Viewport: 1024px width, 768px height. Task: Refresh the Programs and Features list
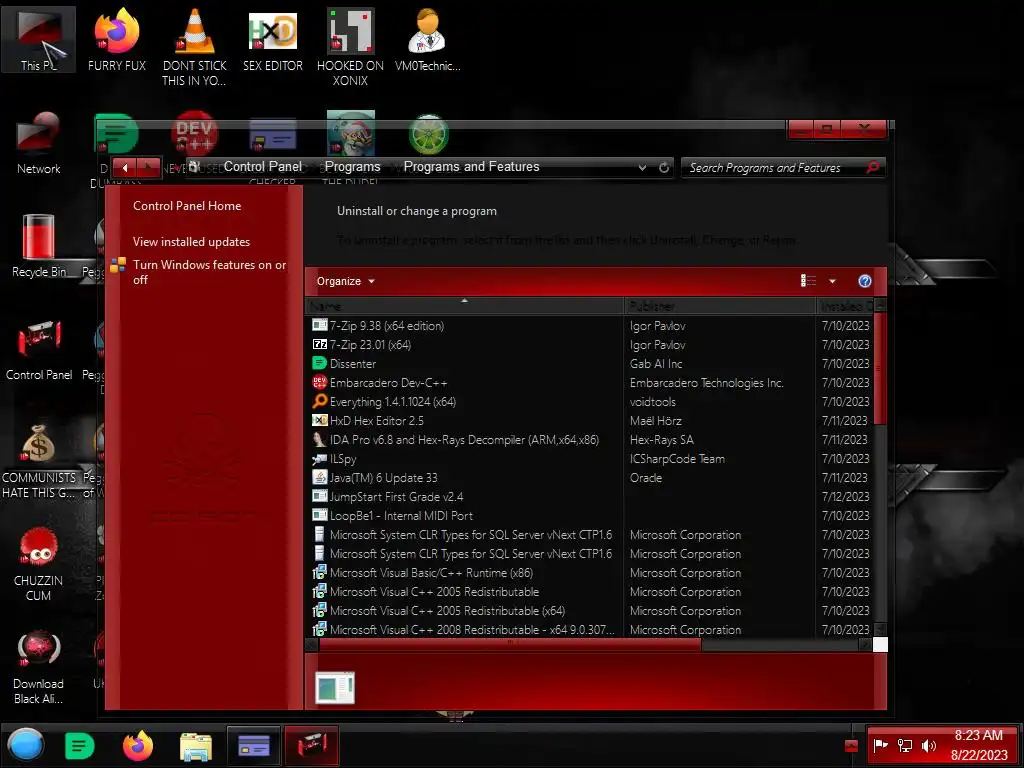(664, 167)
